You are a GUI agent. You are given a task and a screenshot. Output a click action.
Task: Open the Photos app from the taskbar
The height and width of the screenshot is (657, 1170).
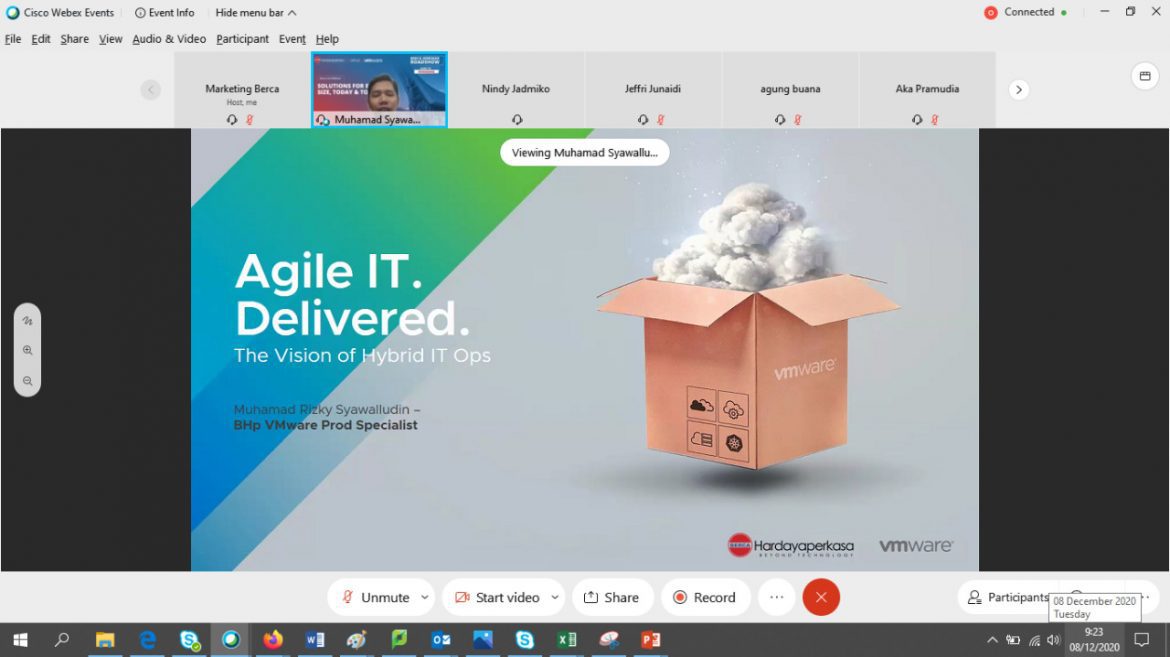click(483, 640)
